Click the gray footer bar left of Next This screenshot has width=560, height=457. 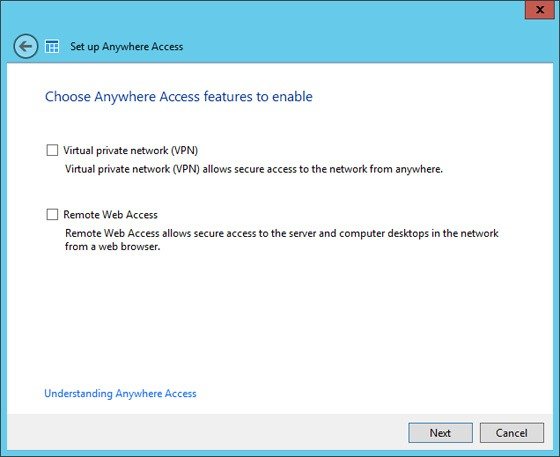pos(207,432)
